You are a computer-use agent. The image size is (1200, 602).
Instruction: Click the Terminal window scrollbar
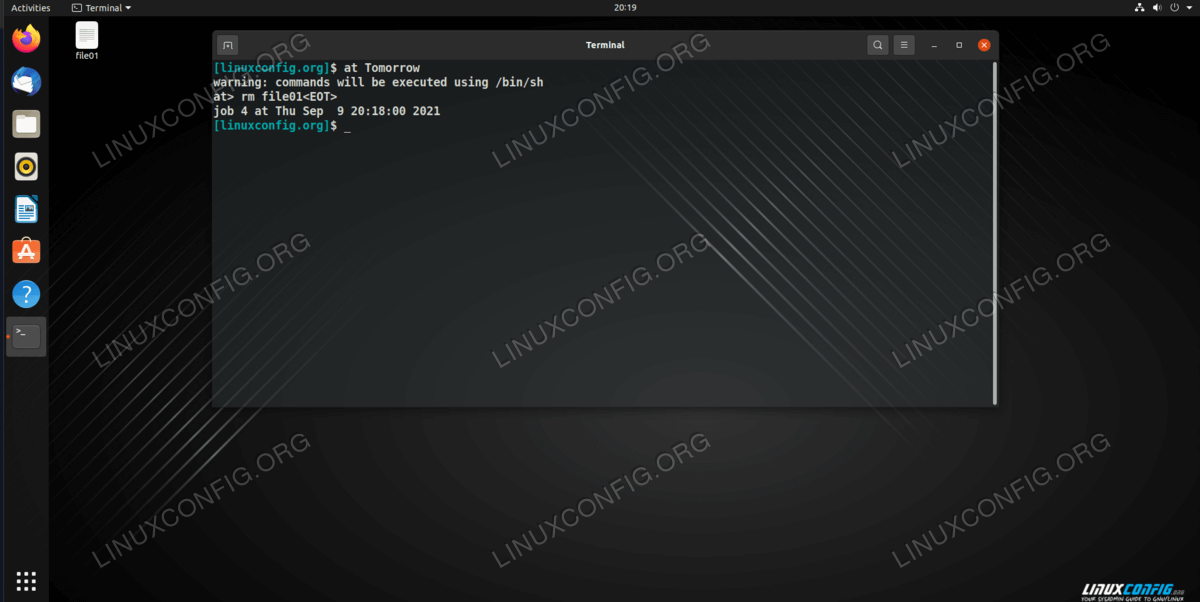pos(994,232)
